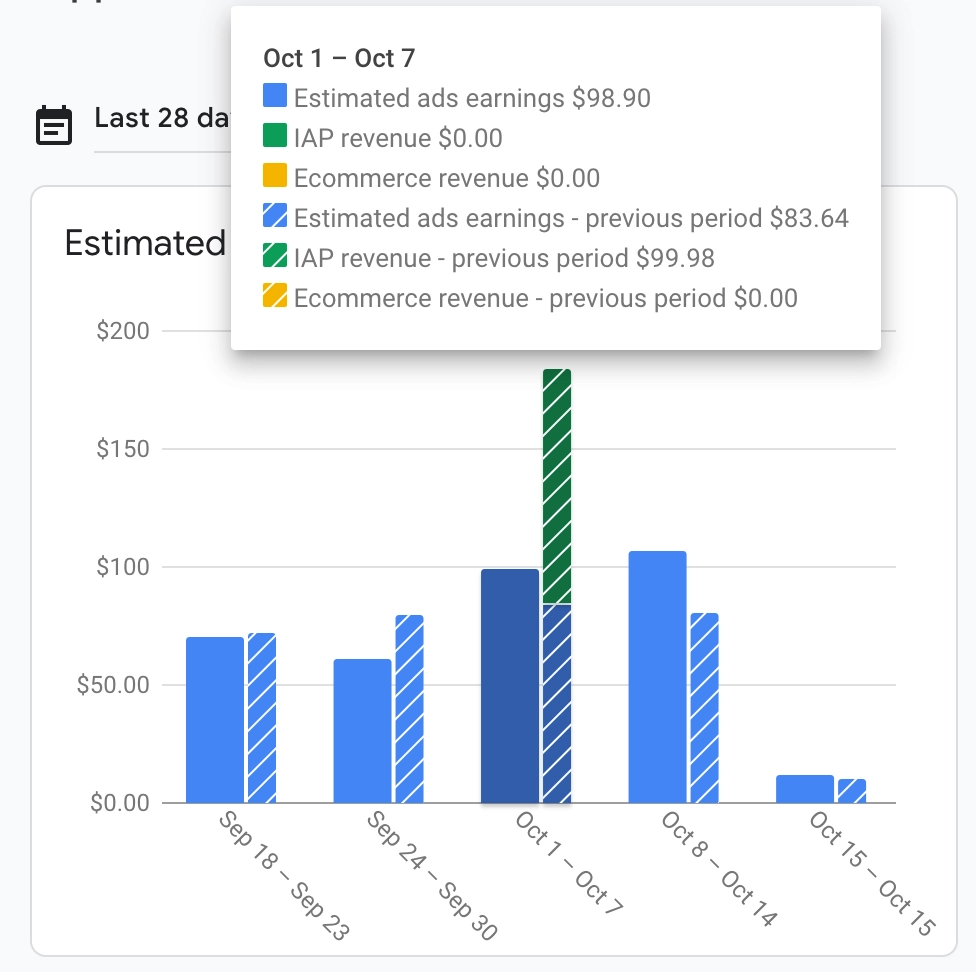Select the solid blue Oct 8 – Oct 14 bar
This screenshot has width=976, height=972.
(657, 677)
